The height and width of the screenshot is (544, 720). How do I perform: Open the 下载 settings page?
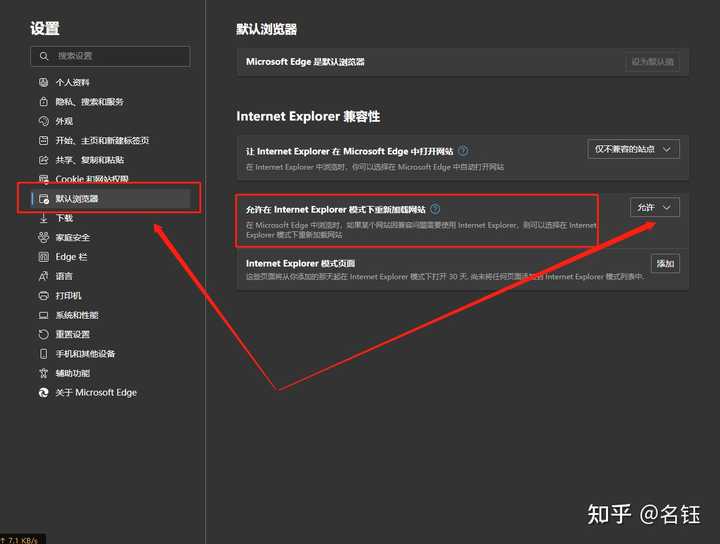(64, 218)
